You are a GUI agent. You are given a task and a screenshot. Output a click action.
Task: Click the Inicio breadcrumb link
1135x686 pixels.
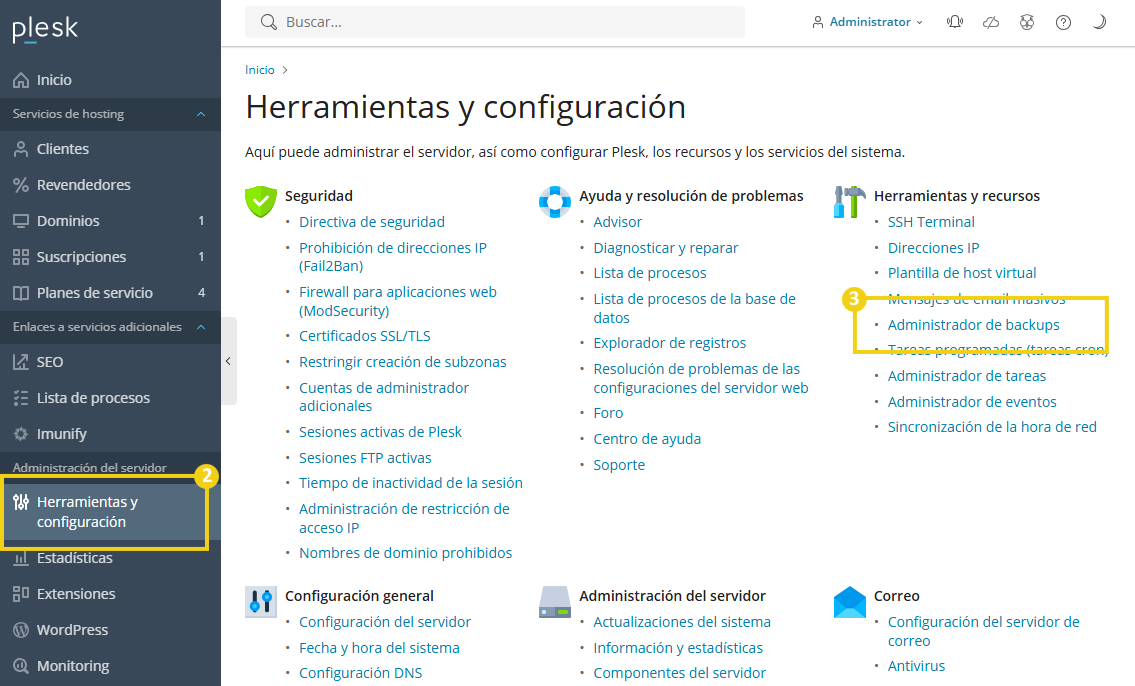point(258,69)
